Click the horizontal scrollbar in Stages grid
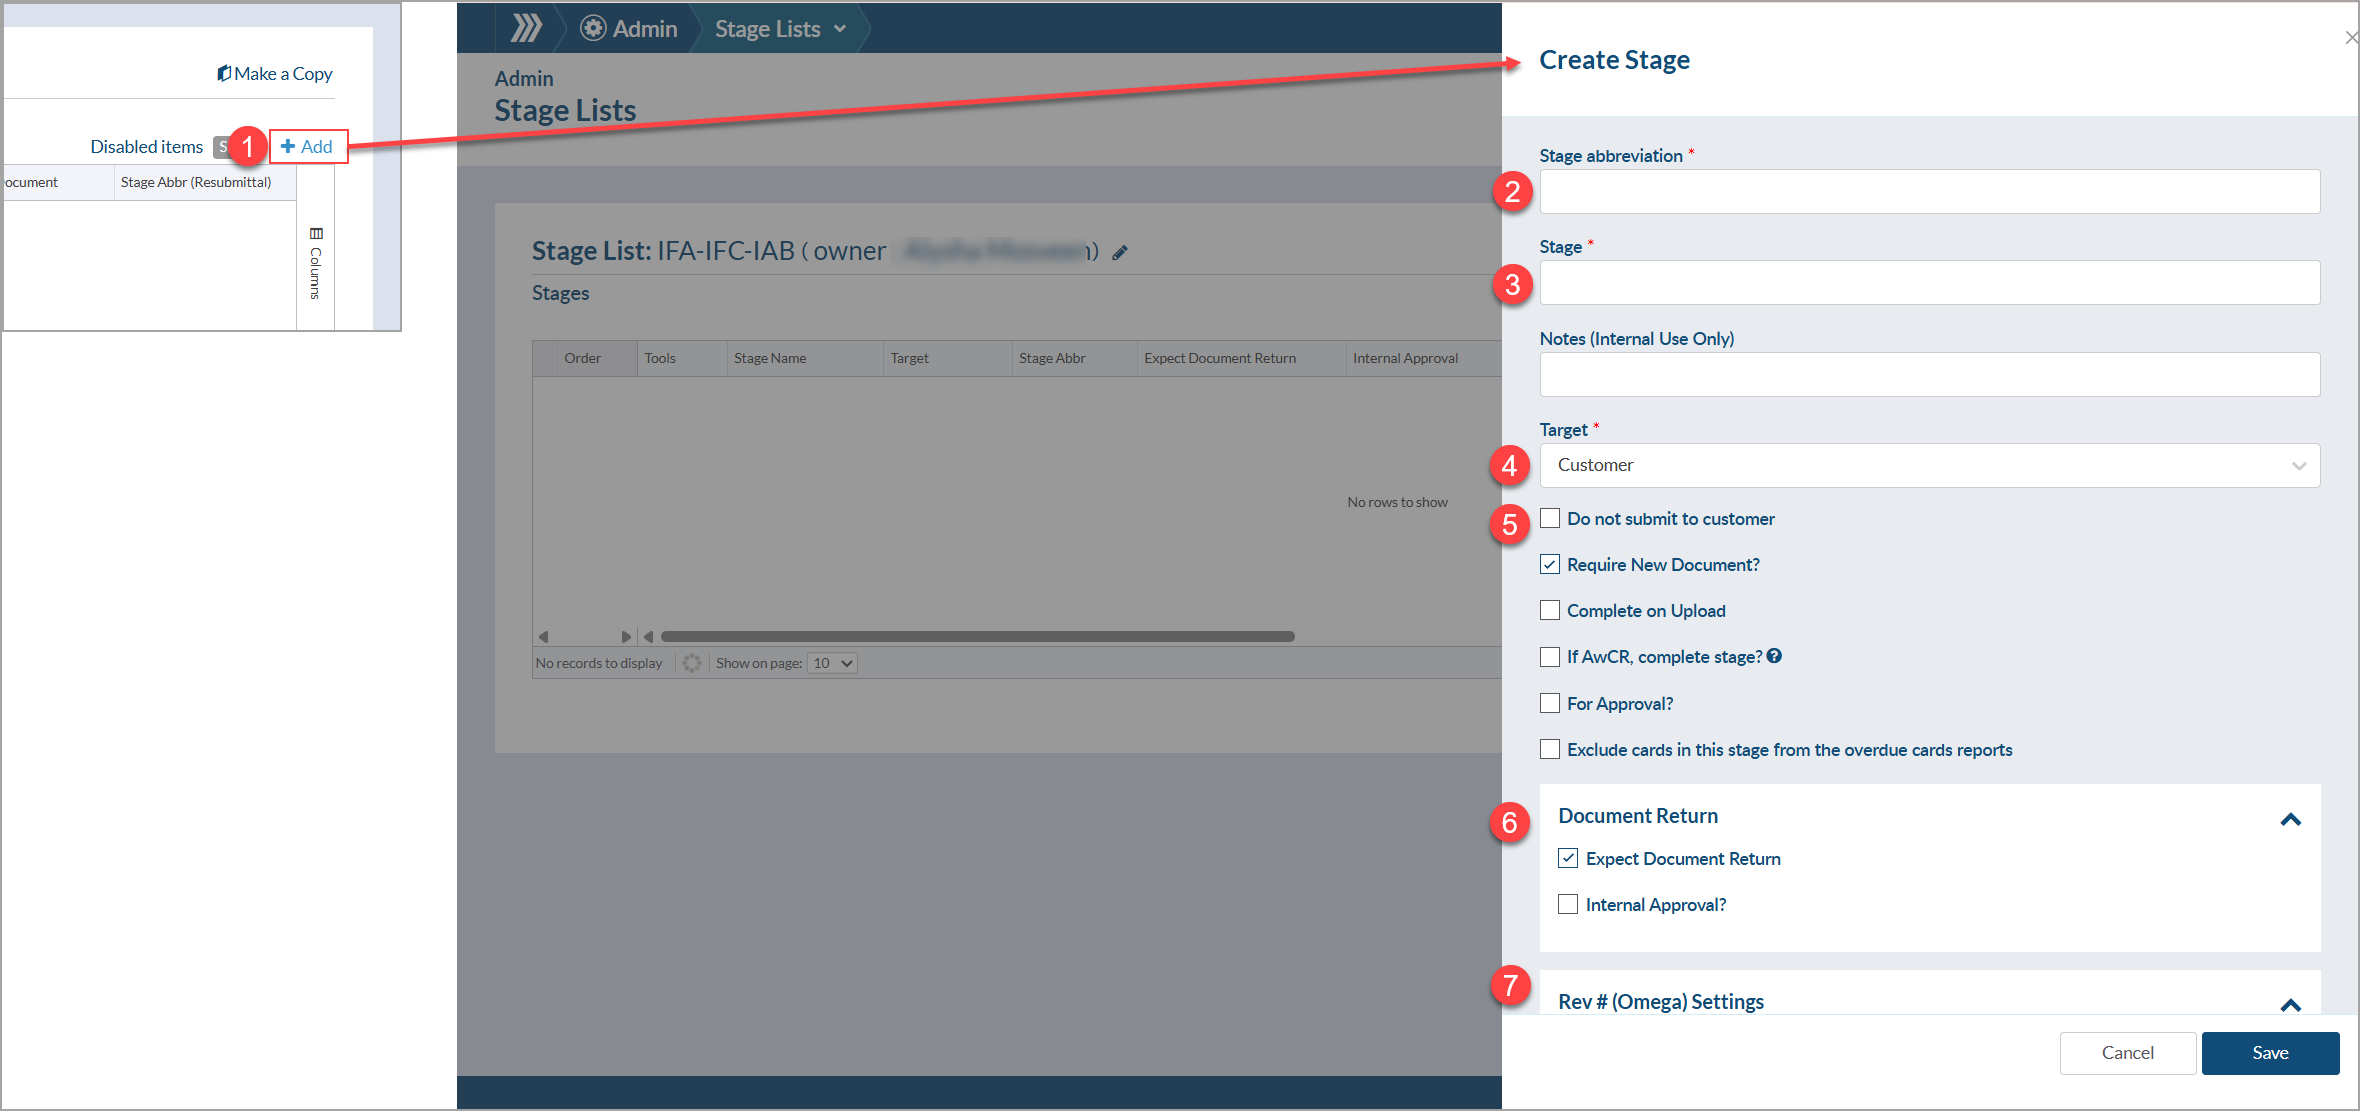2360x1111 pixels. coord(977,636)
